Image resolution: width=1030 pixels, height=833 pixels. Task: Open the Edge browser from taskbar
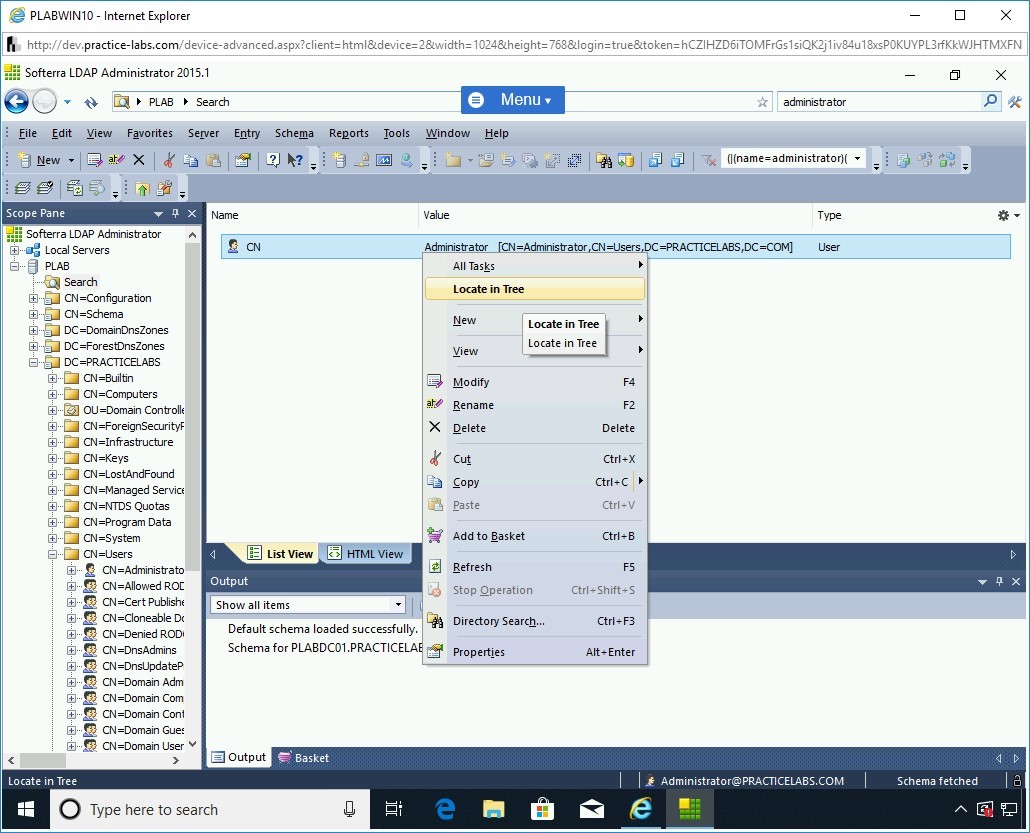pyautogui.click(x=446, y=809)
